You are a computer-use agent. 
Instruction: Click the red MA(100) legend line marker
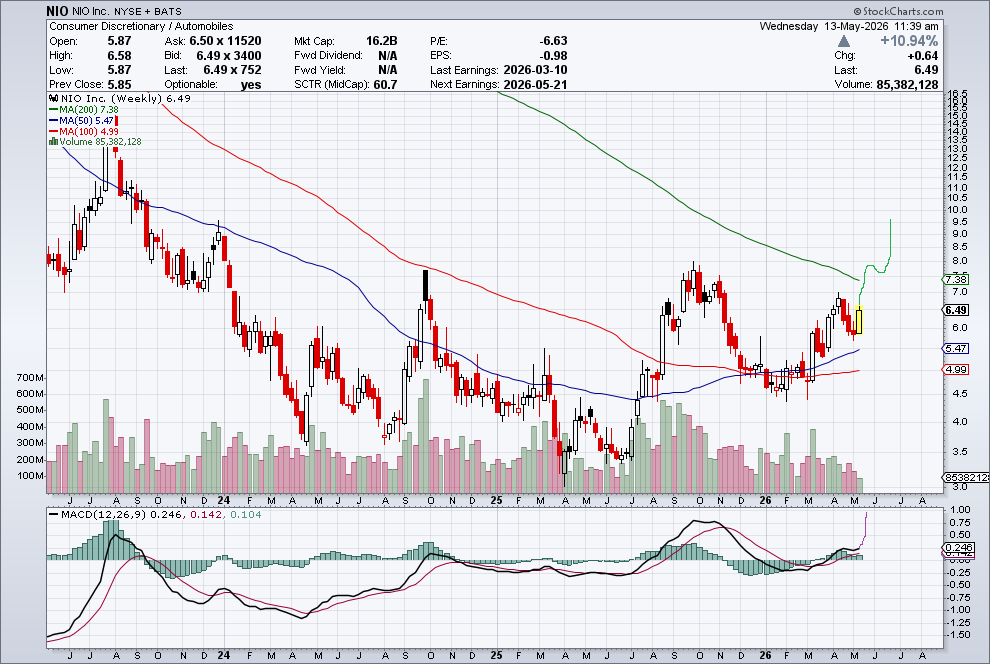pyautogui.click(x=54, y=131)
